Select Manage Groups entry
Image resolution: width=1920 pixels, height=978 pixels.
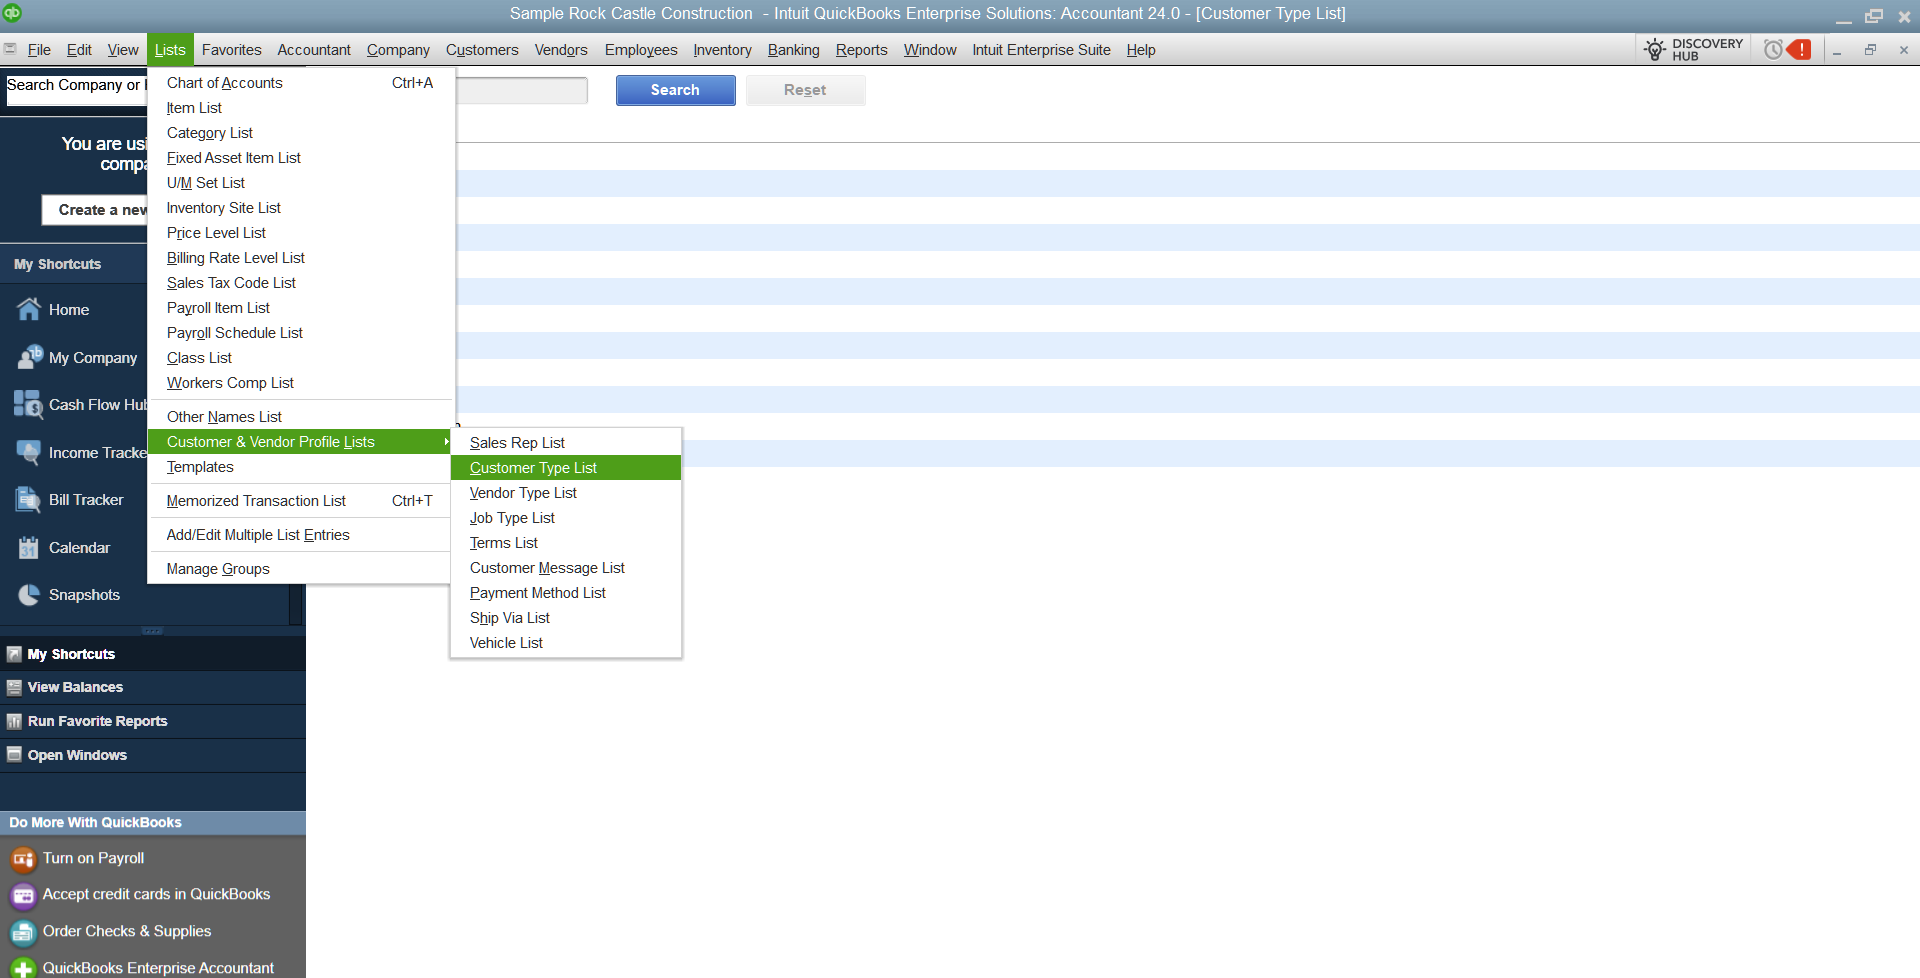[x=300, y=569]
